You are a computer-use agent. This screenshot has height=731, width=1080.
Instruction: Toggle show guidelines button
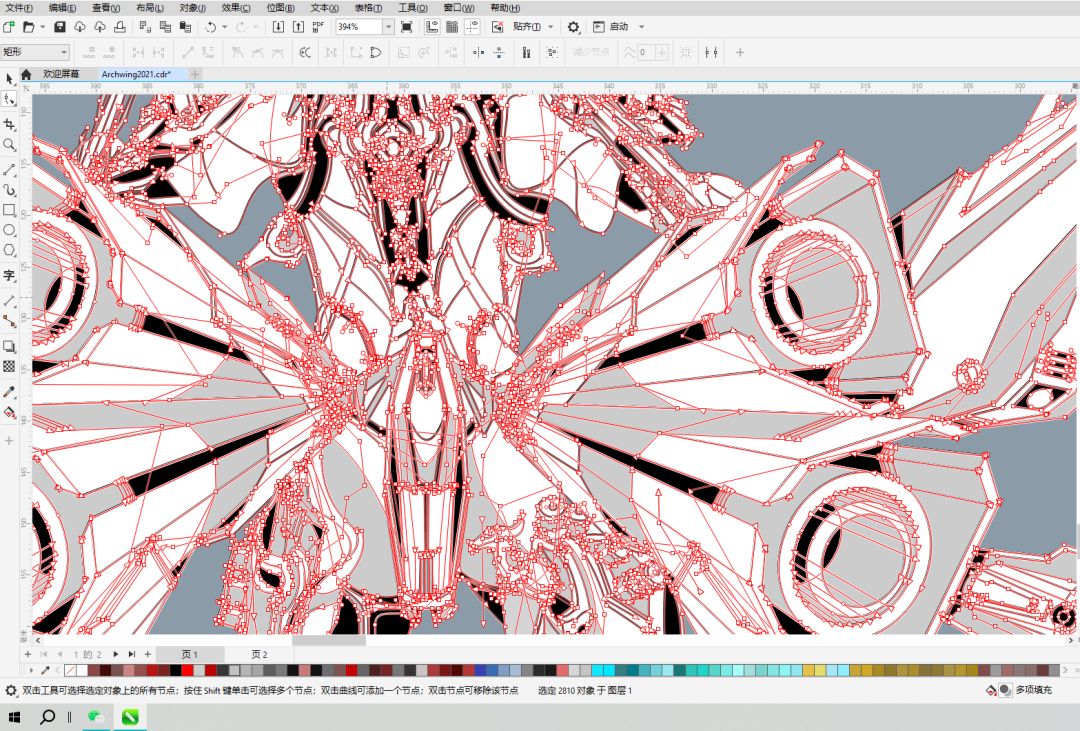tap(472, 27)
